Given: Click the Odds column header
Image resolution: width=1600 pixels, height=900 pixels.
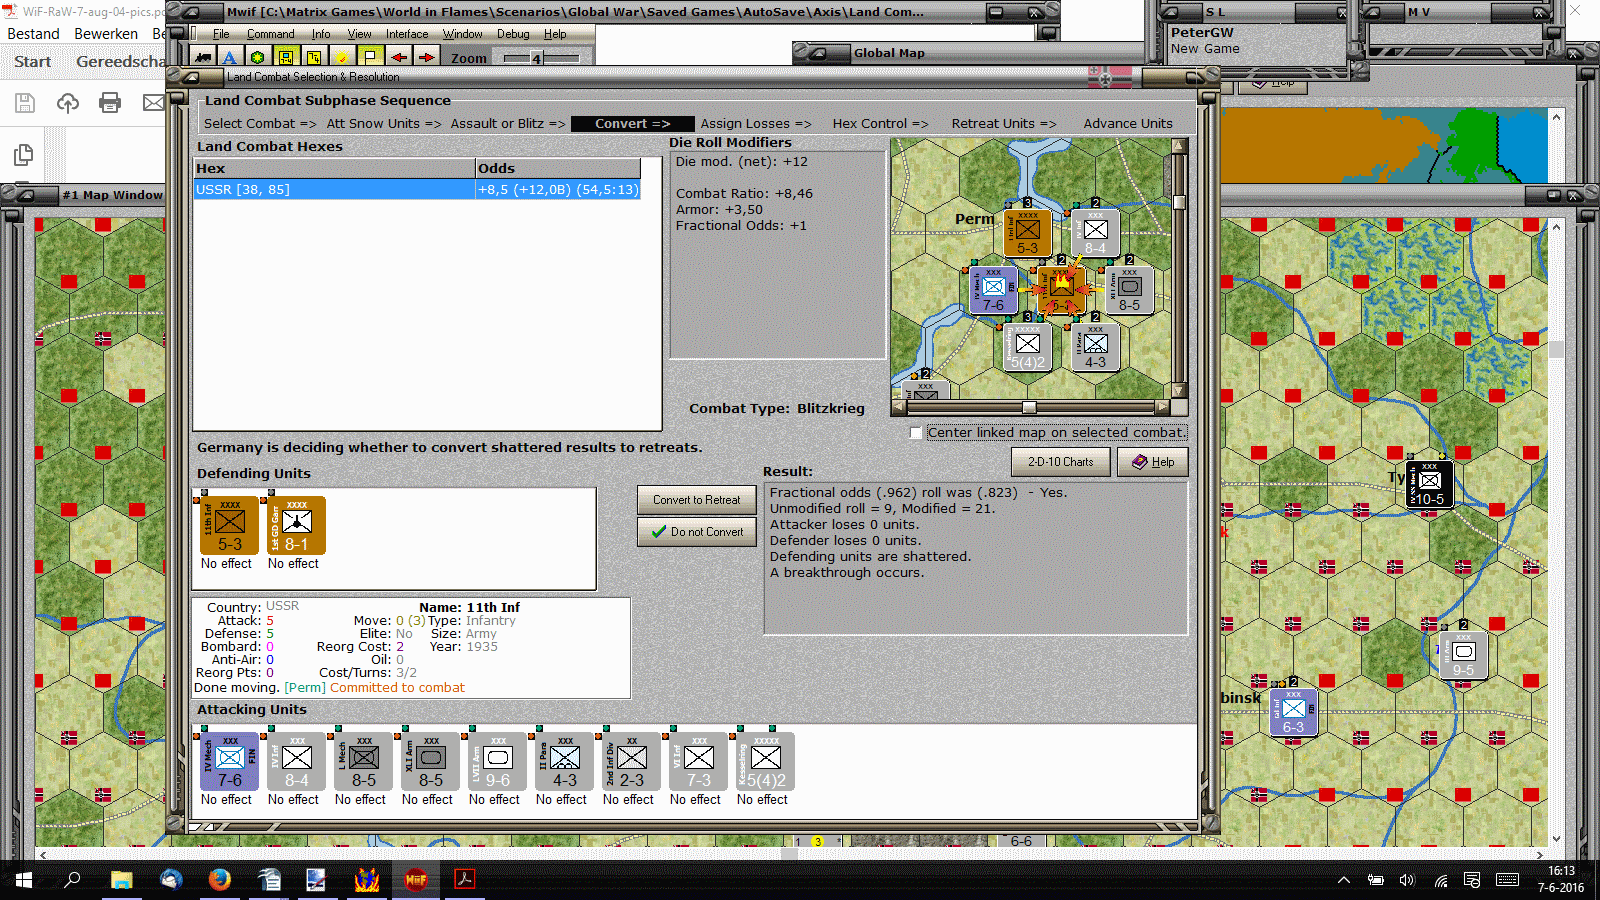Looking at the screenshot, I should pos(558,168).
